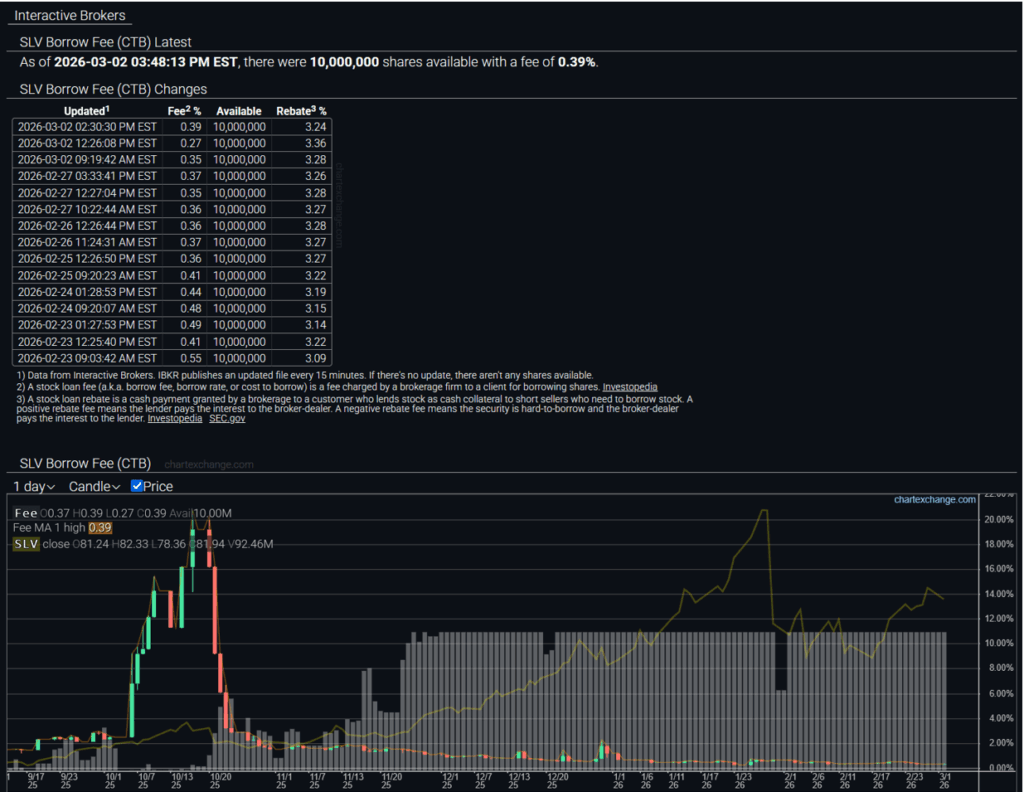Viewport: 1024px width, 792px height.
Task: Click the Fee MA 1 high legend label
Action: (48, 528)
